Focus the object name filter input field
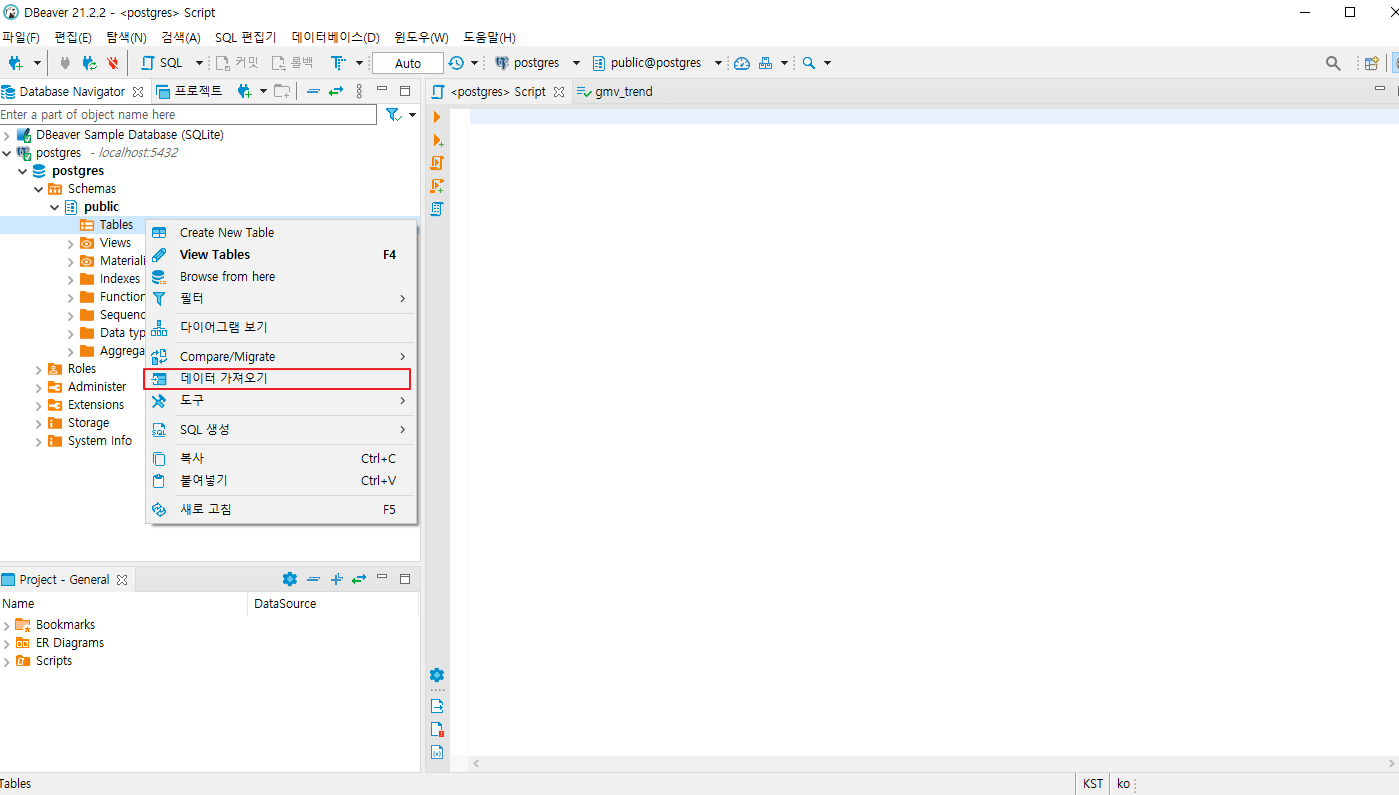 pyautogui.click(x=187, y=115)
